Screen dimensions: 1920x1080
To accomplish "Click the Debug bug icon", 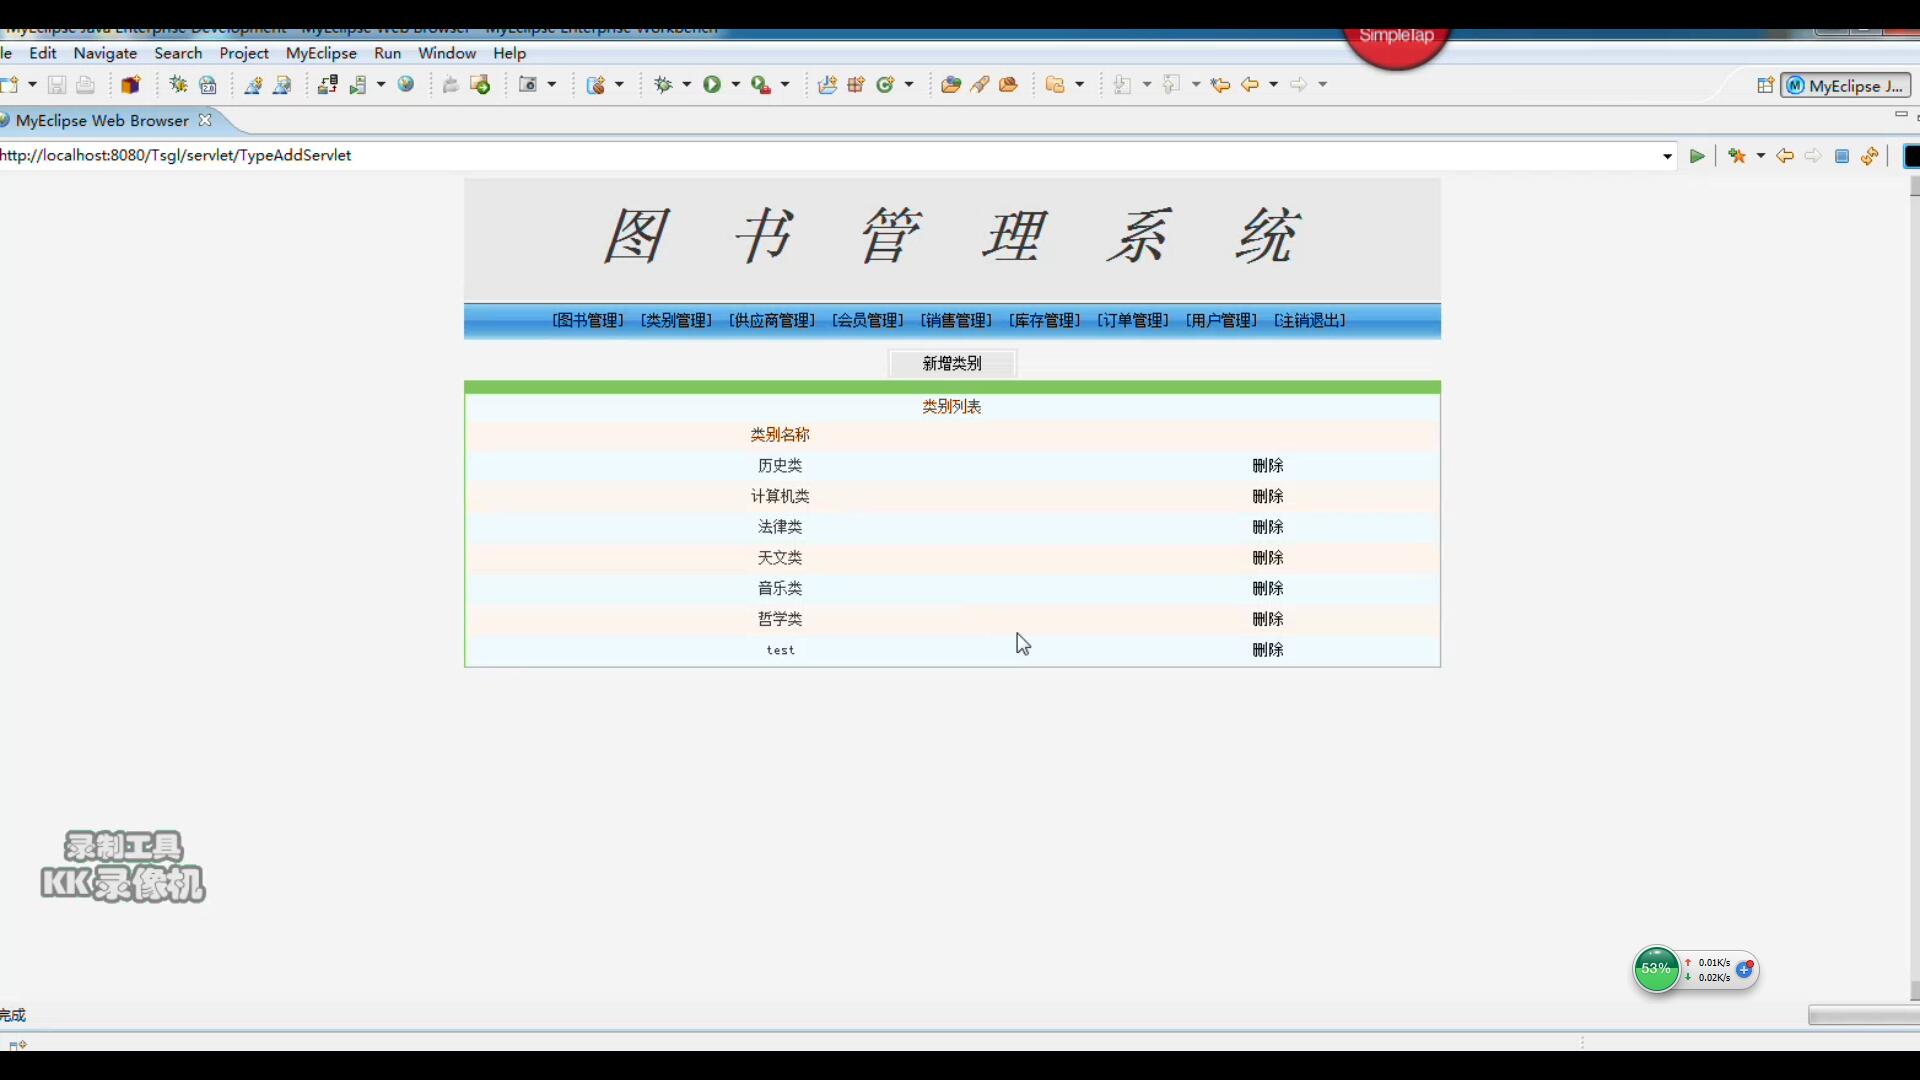I will (x=663, y=85).
